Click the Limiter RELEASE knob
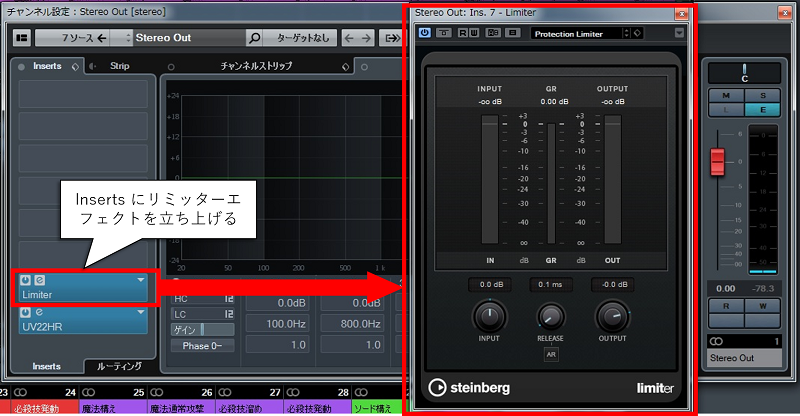 coord(551,317)
